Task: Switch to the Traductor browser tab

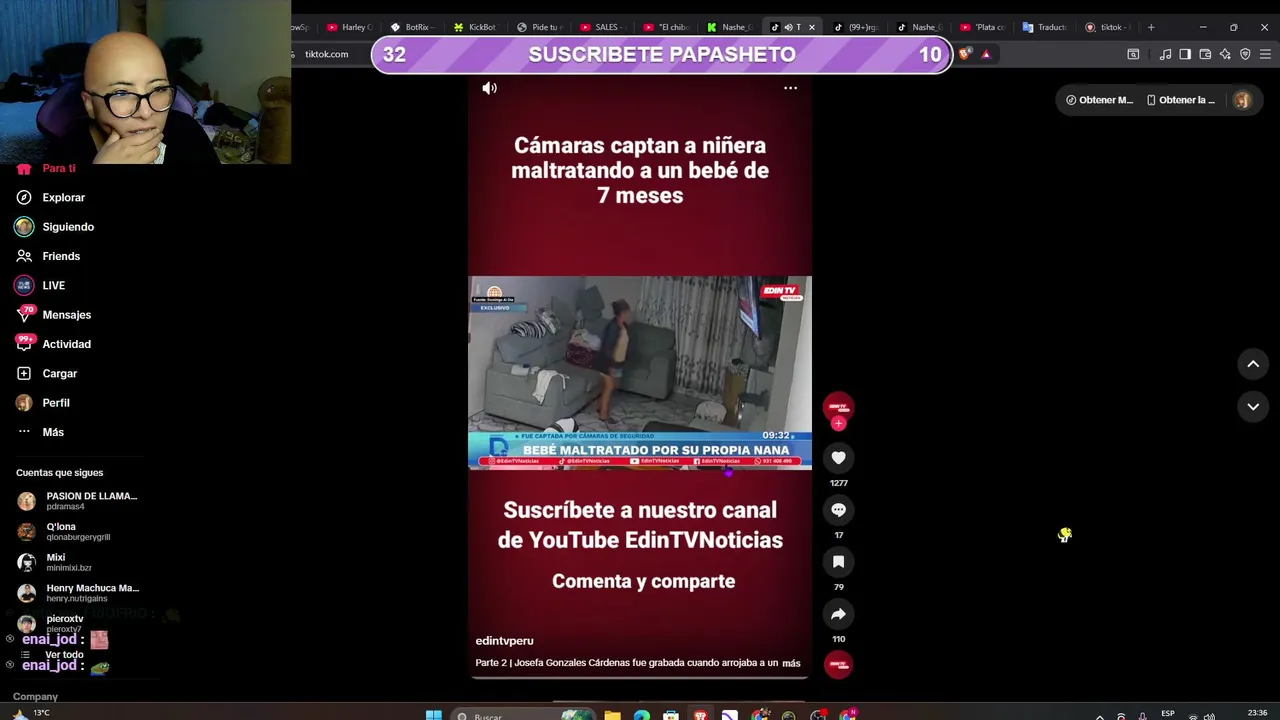Action: tap(1045, 27)
